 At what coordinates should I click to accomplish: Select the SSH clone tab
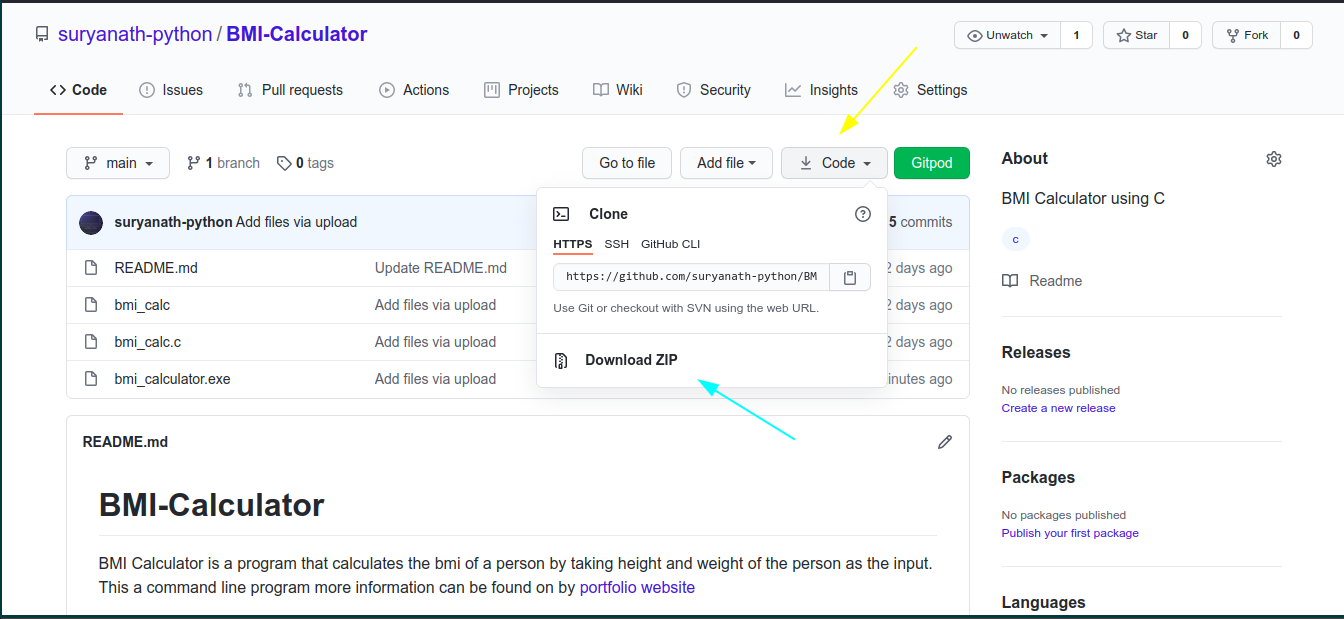(616, 244)
